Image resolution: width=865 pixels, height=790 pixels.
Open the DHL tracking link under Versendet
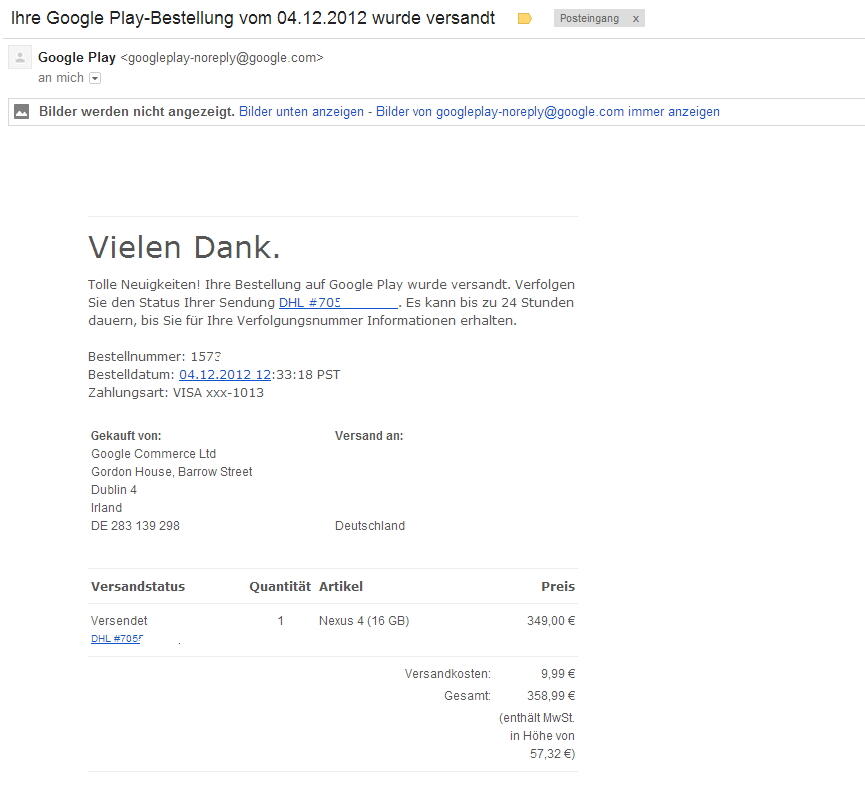click(x=117, y=638)
